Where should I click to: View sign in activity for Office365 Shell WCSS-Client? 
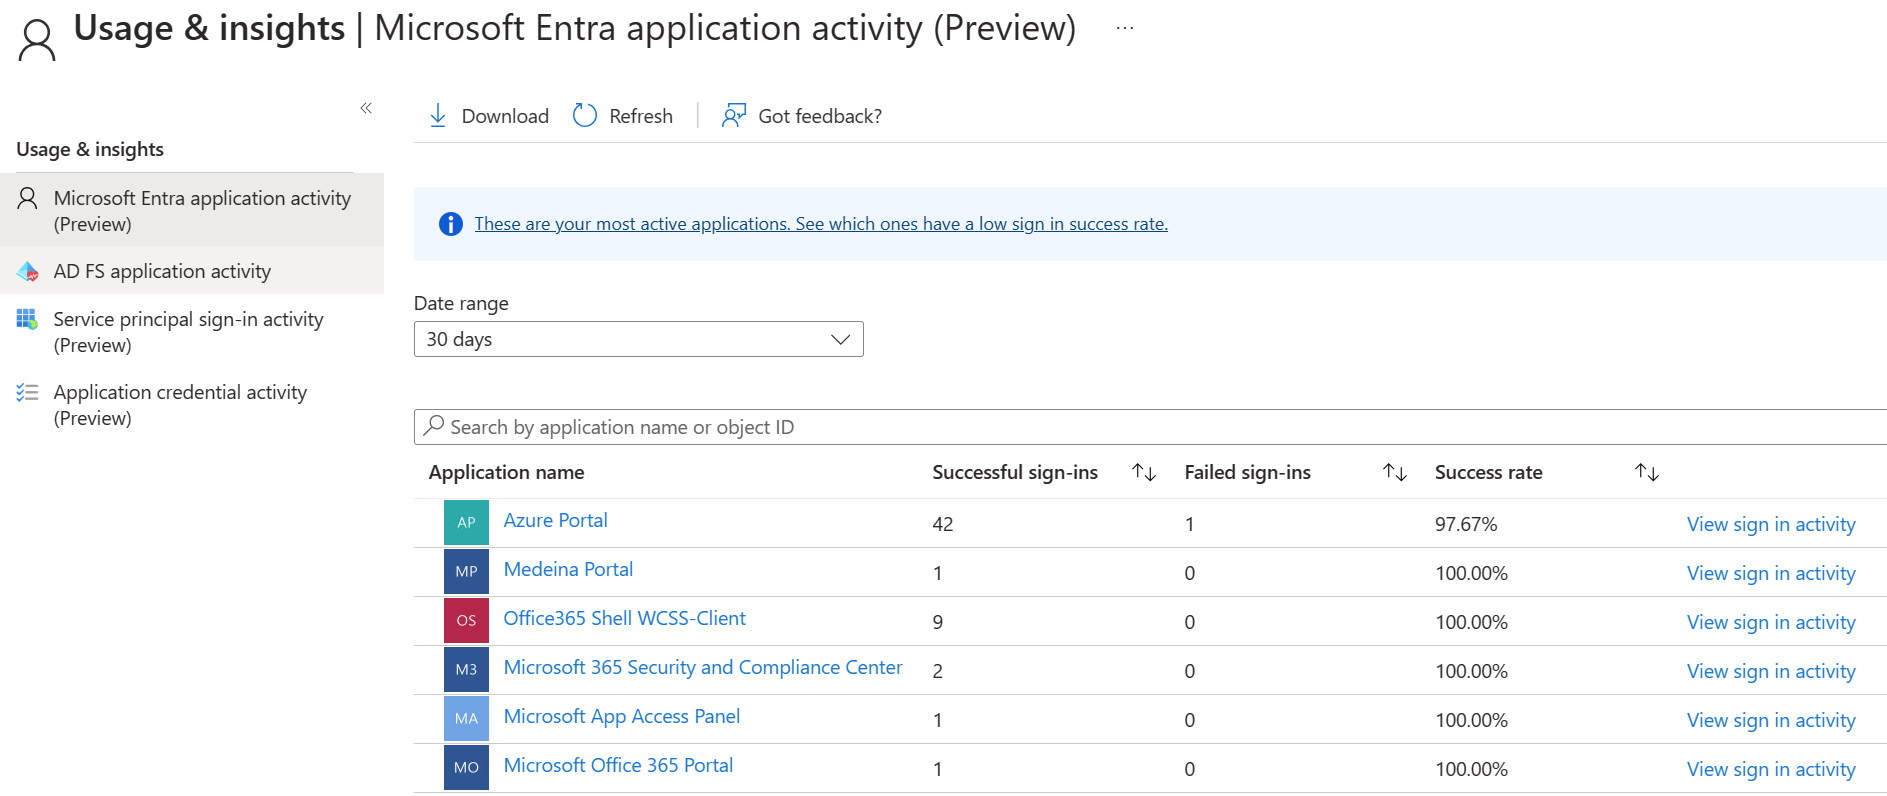tap(1771, 622)
